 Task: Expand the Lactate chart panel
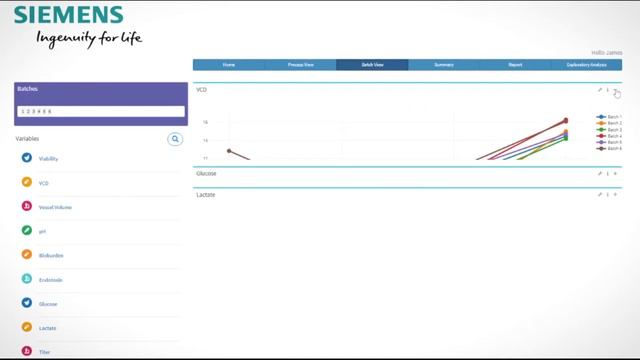615,195
